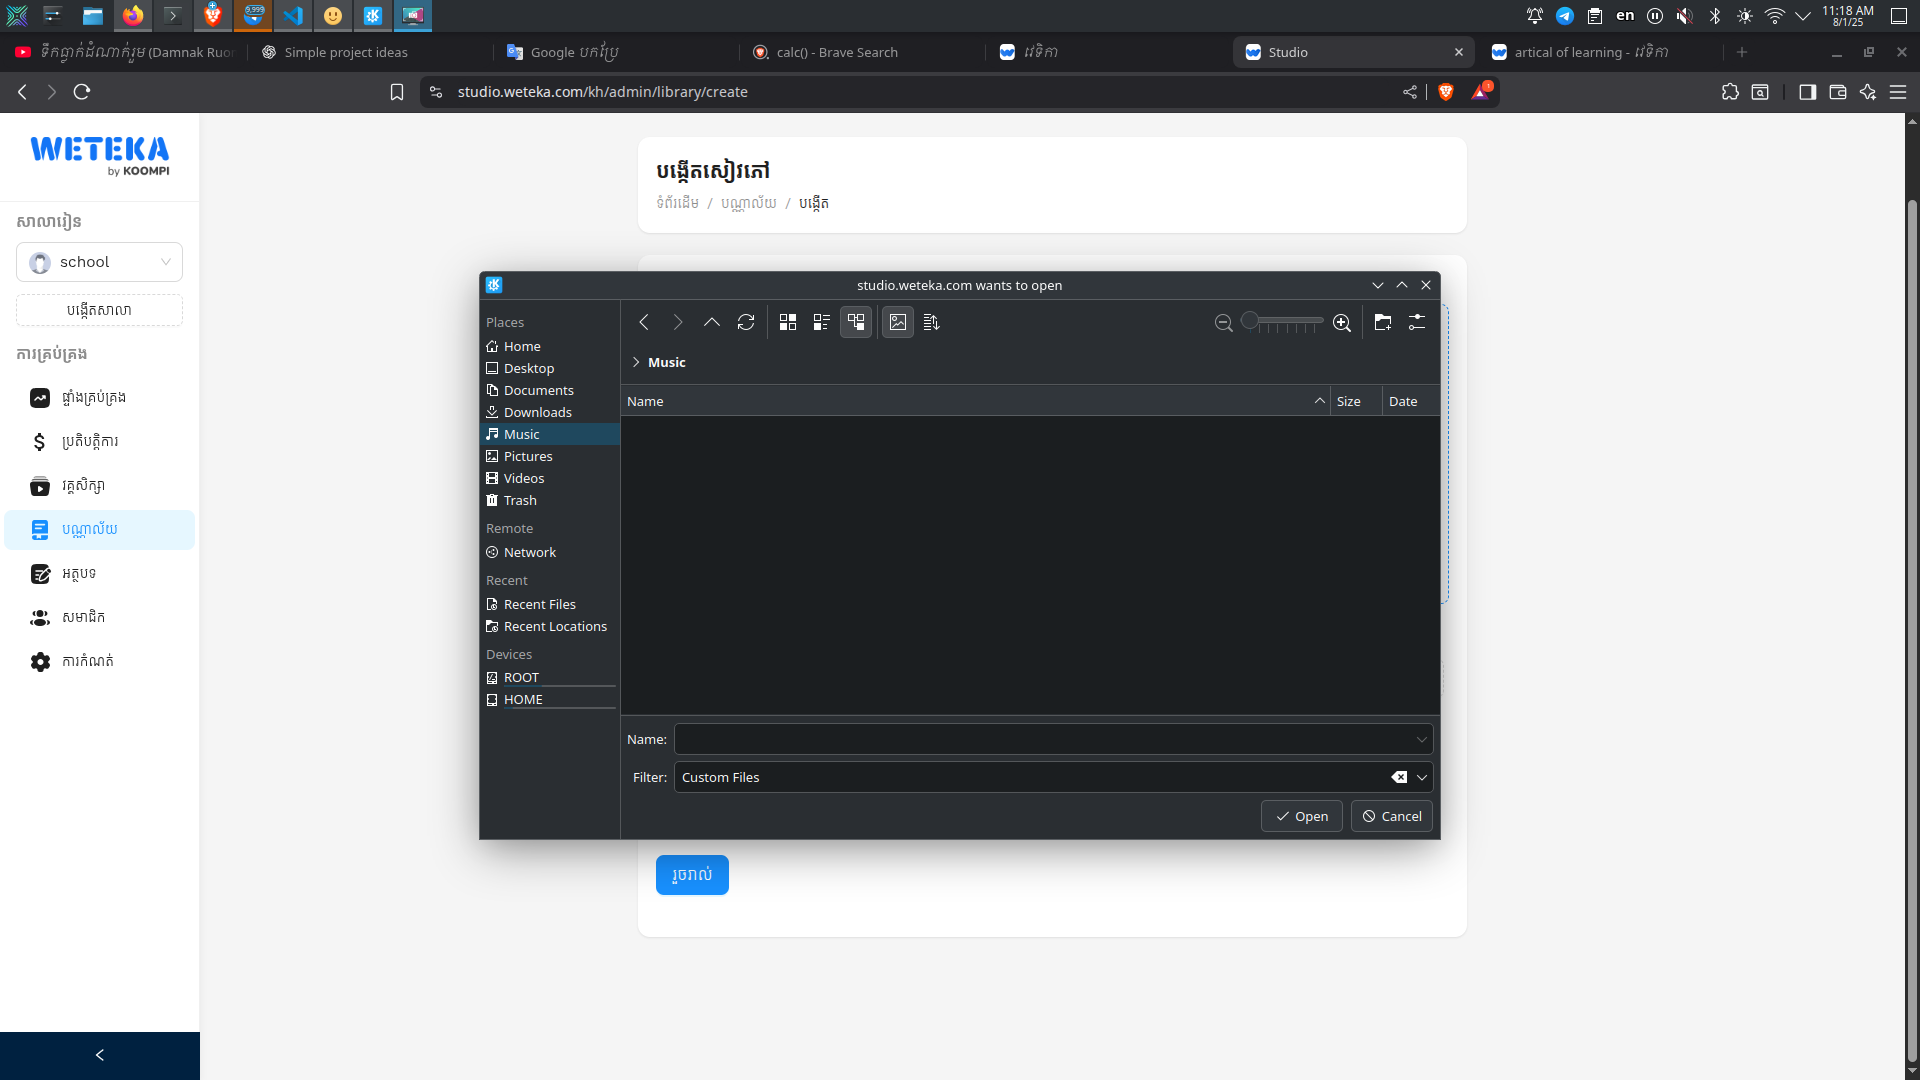Open file dialog options sliders icon
This screenshot has width=1920, height=1080.
coord(1417,322)
